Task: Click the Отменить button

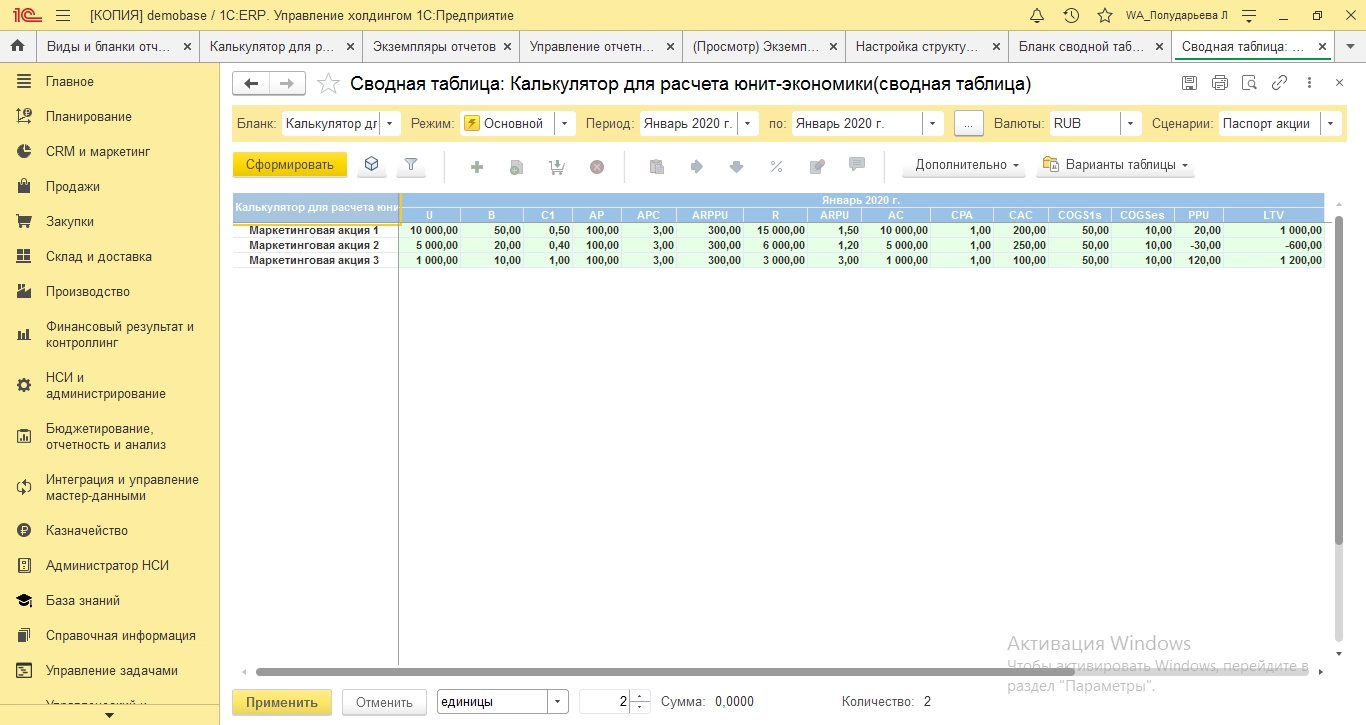Action: [384, 702]
